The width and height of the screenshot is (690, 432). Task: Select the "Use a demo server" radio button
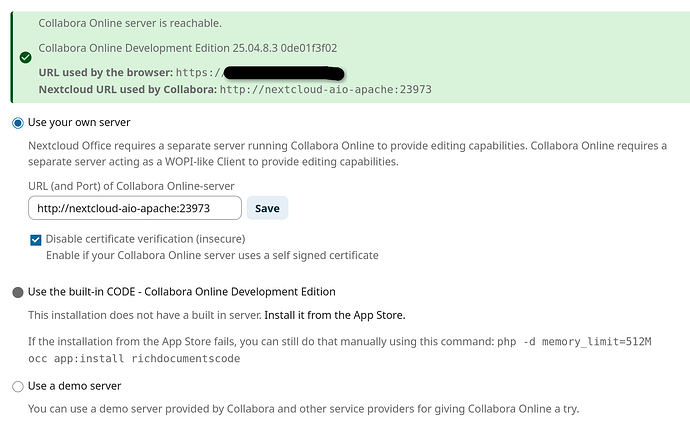pos(17,386)
